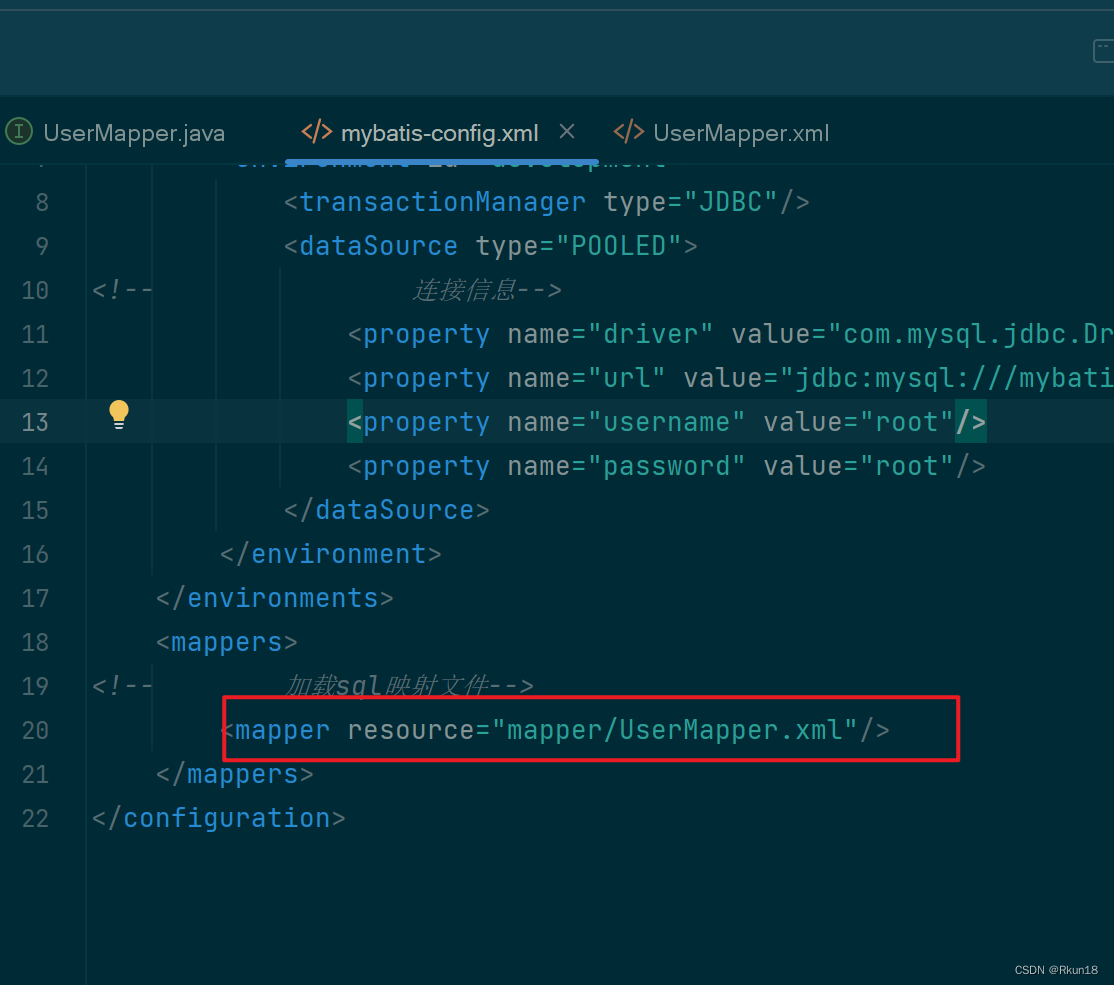Switch to the UserMapper.xml tab

click(741, 132)
